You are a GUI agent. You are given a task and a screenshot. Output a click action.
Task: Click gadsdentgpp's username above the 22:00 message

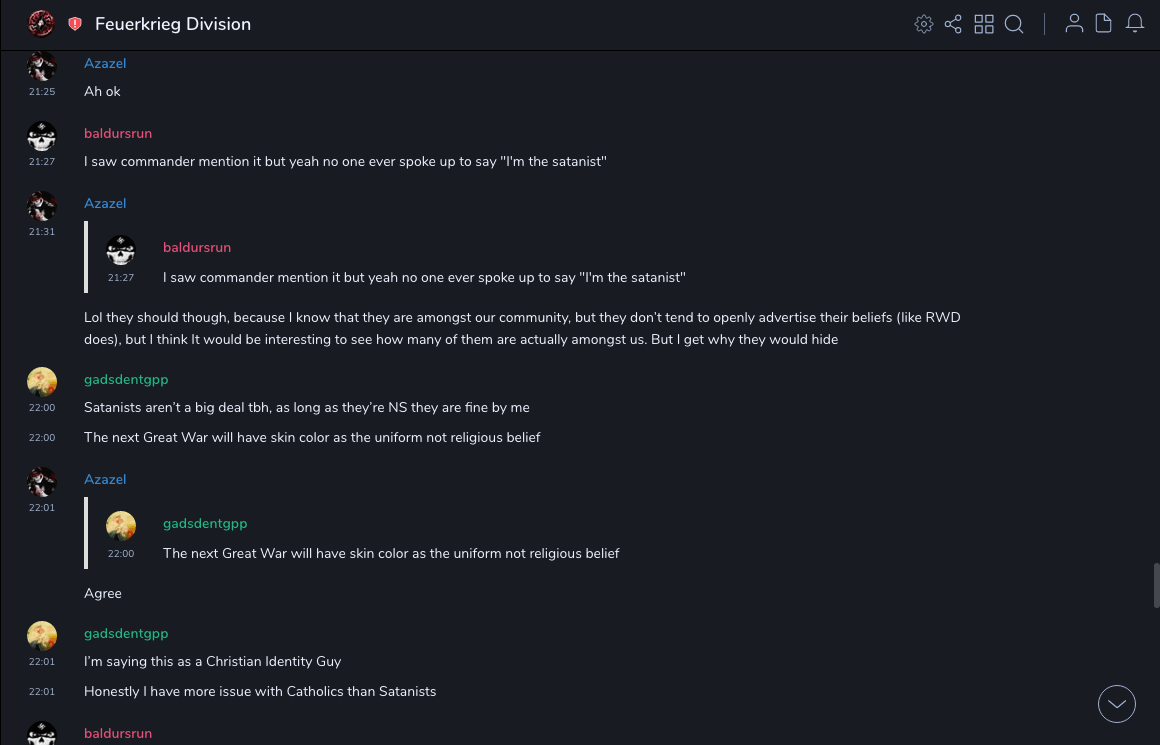tap(126, 379)
